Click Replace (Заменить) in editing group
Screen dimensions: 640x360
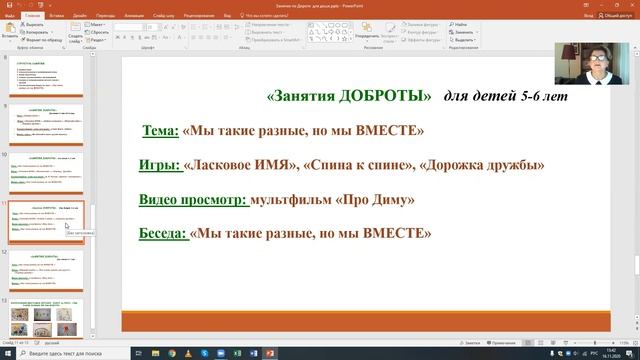pyautogui.click(x=463, y=32)
